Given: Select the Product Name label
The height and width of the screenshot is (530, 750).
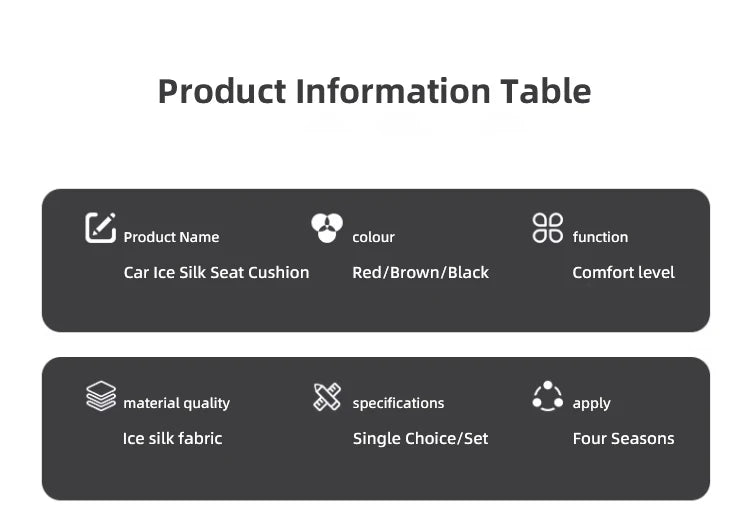Looking at the screenshot, I should tap(171, 237).
